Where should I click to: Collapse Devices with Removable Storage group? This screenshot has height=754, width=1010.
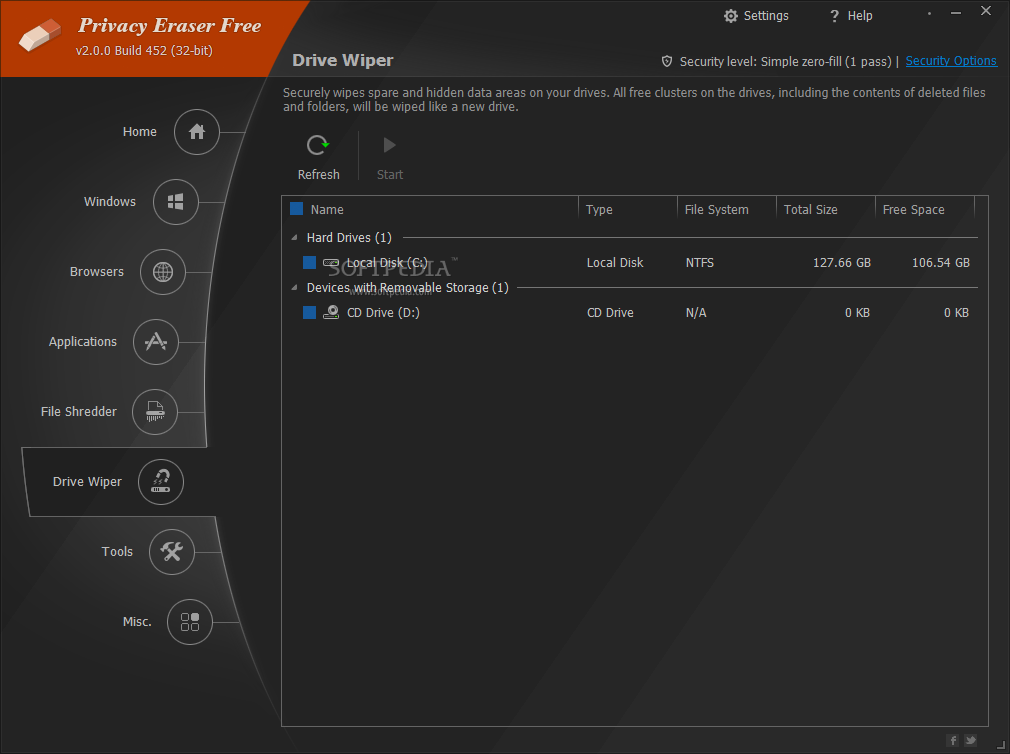click(x=294, y=288)
